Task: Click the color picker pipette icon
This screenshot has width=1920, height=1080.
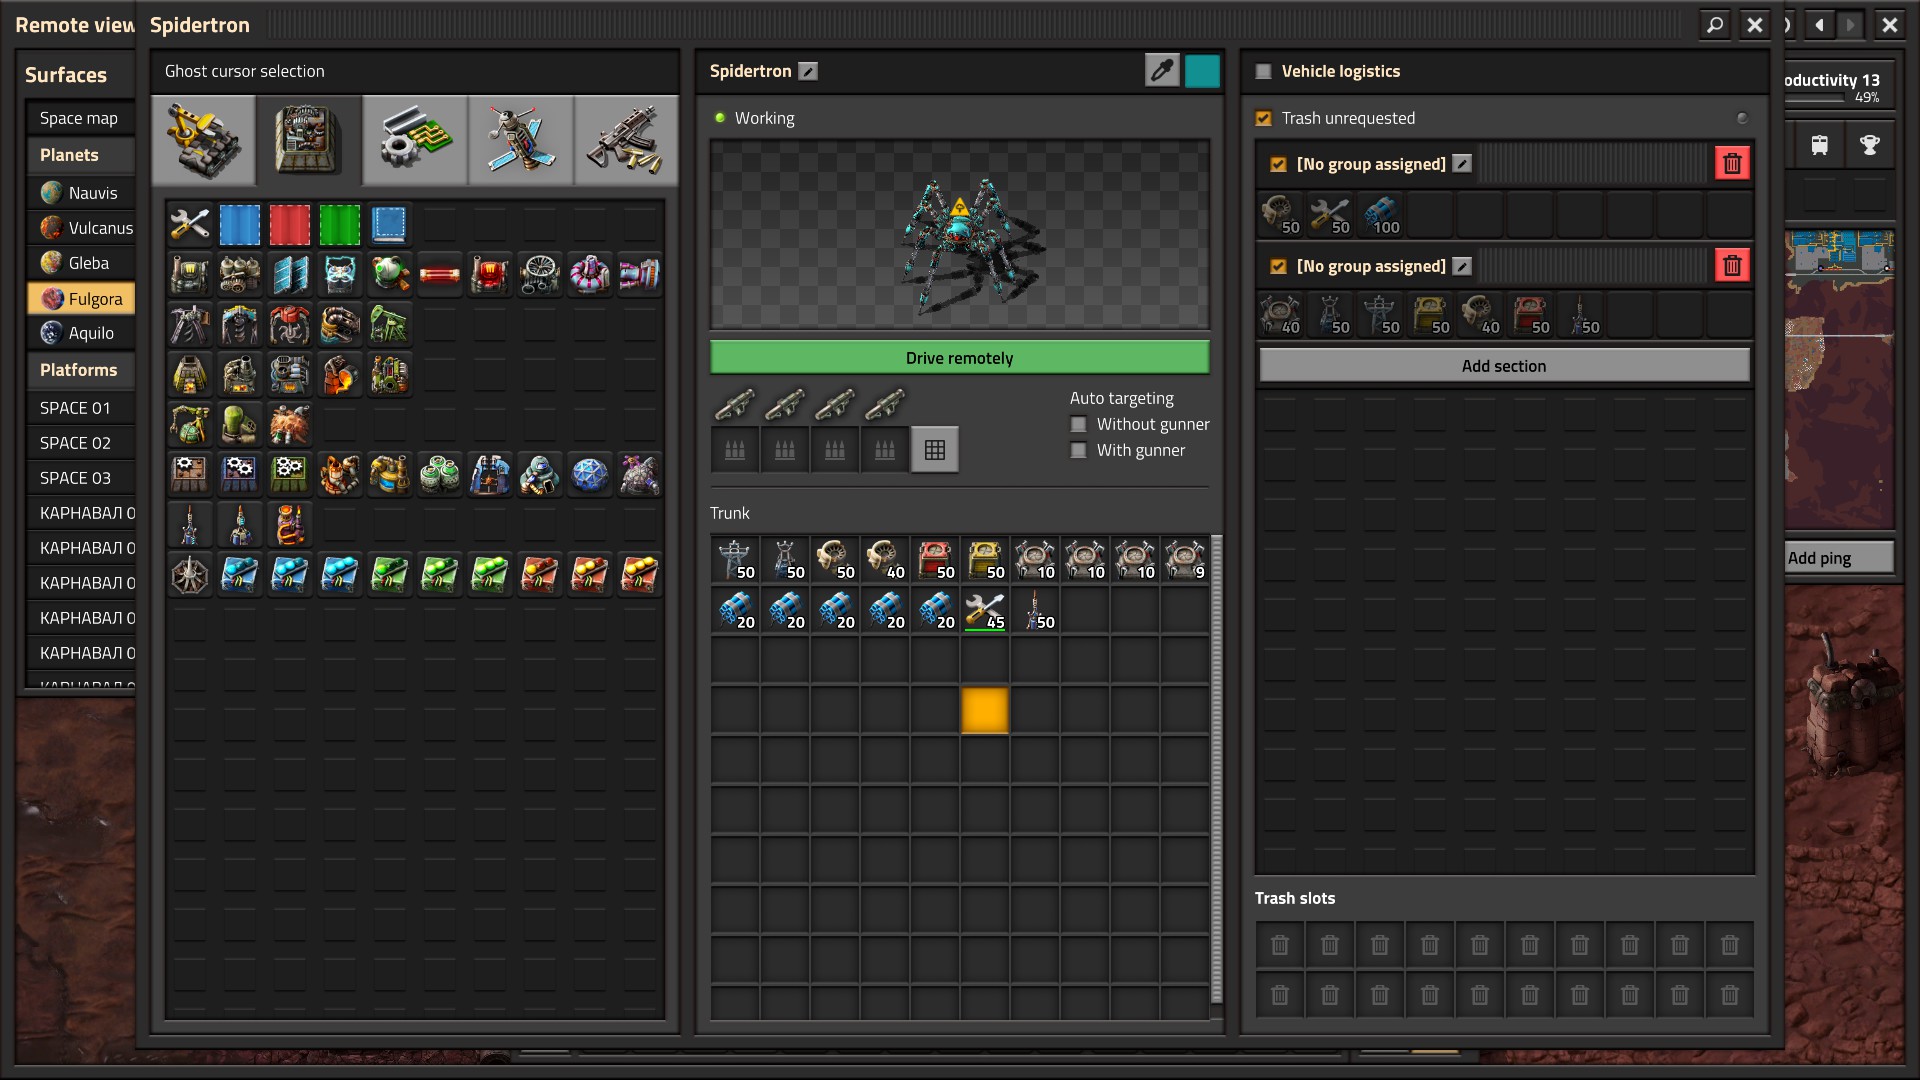Action: [1162, 71]
